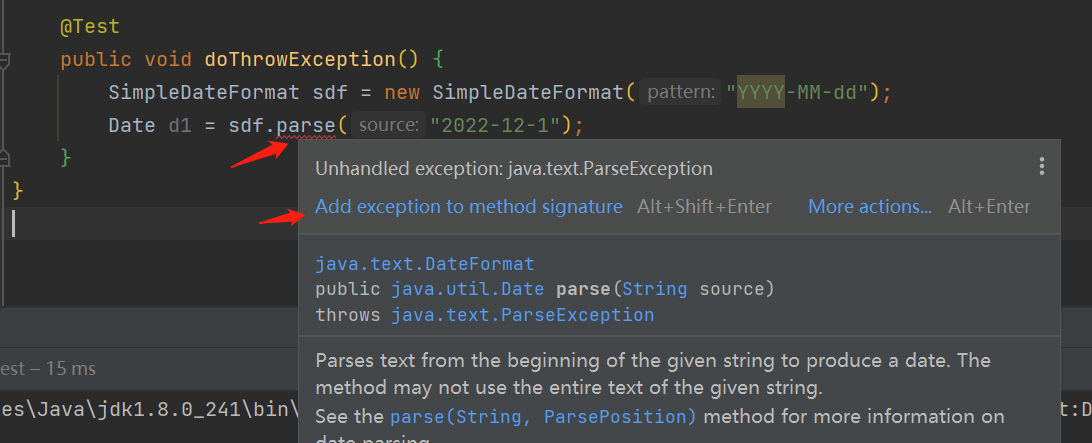Open parse(String, ParsePosition) method link
Screen dimensions: 1092x443
pos(543,416)
